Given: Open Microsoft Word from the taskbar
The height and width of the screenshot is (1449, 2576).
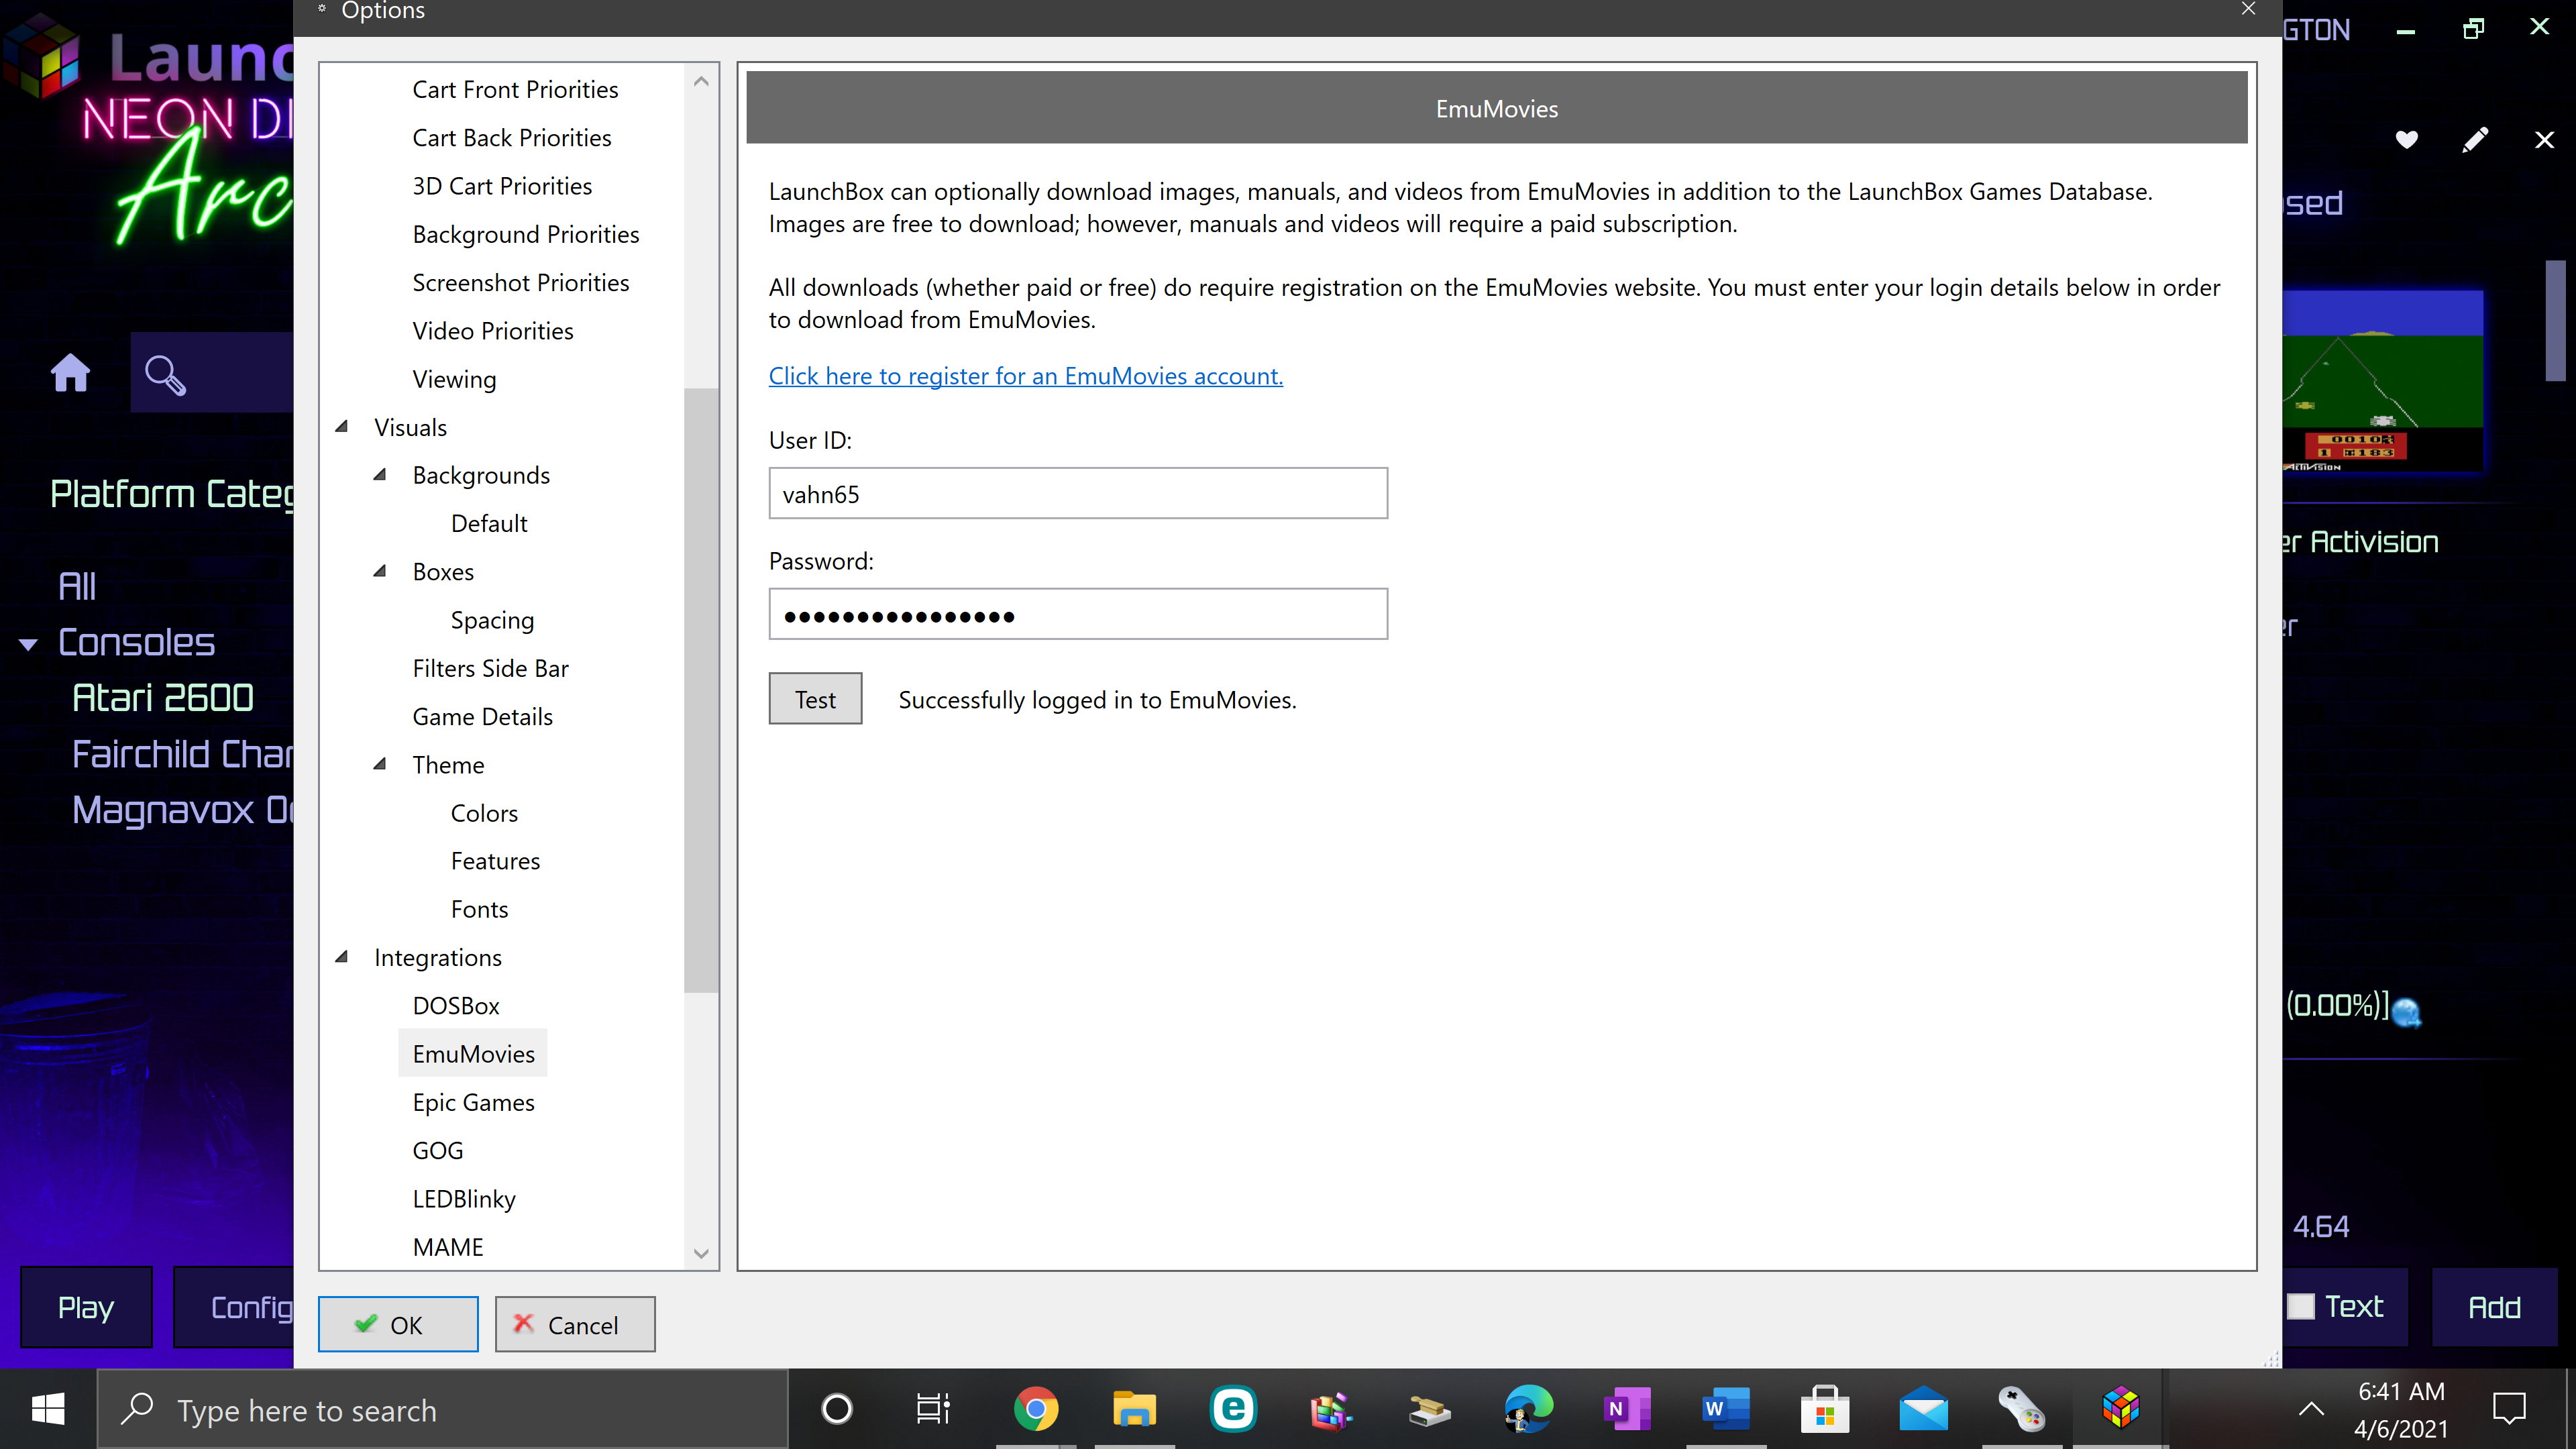Looking at the screenshot, I should pyautogui.click(x=1726, y=1410).
